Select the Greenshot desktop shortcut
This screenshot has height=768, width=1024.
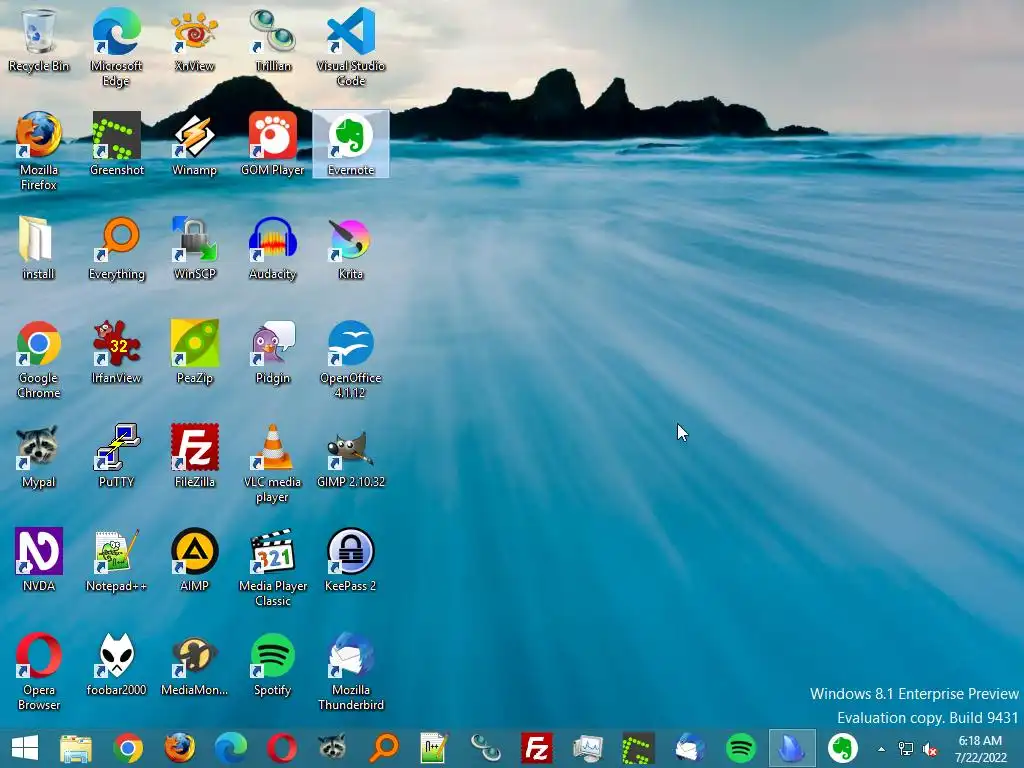[x=116, y=144]
